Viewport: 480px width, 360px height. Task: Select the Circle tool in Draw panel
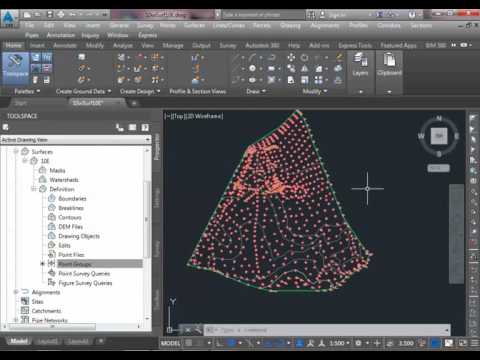point(252,68)
